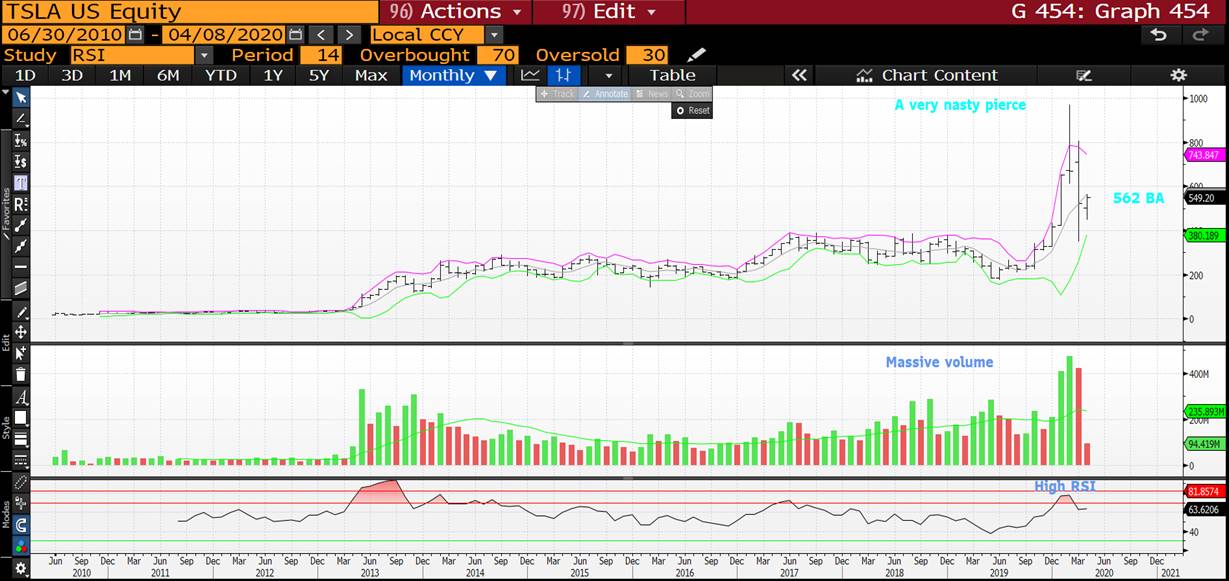This screenshot has width=1229, height=581.
Task: Edit the end date 04/08/2020 field
Action: [226, 34]
